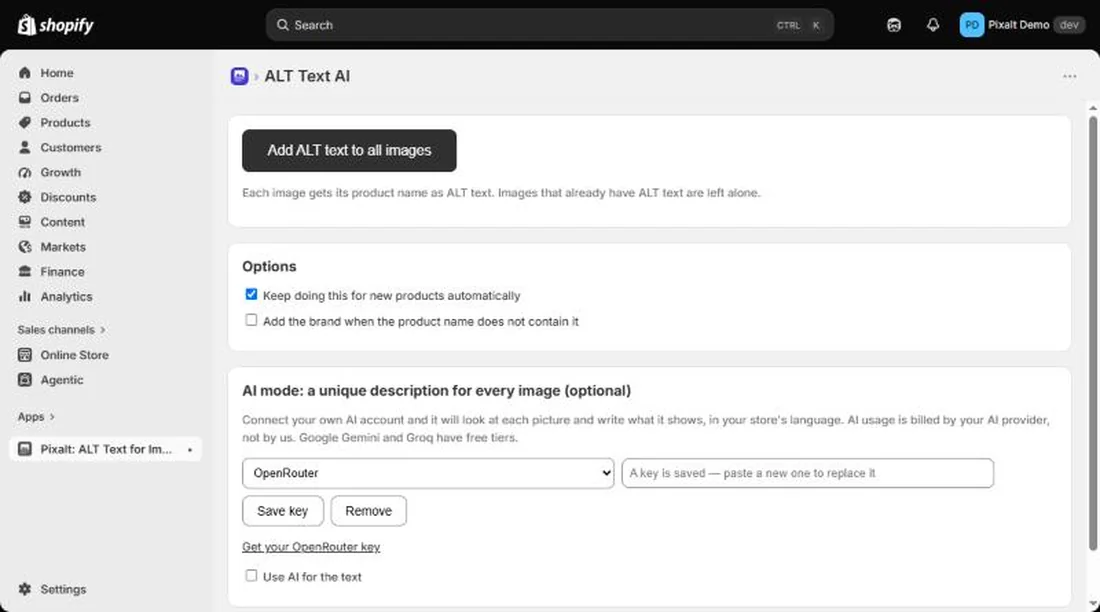Click the Analytics bar chart icon
Screen dimensions: 1100x612
25,296
